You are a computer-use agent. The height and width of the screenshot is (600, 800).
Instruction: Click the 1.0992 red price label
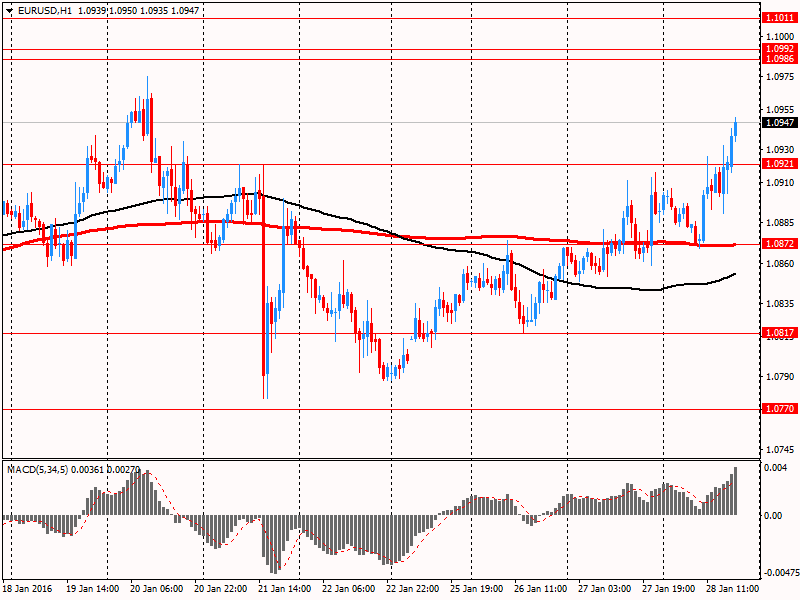point(779,48)
